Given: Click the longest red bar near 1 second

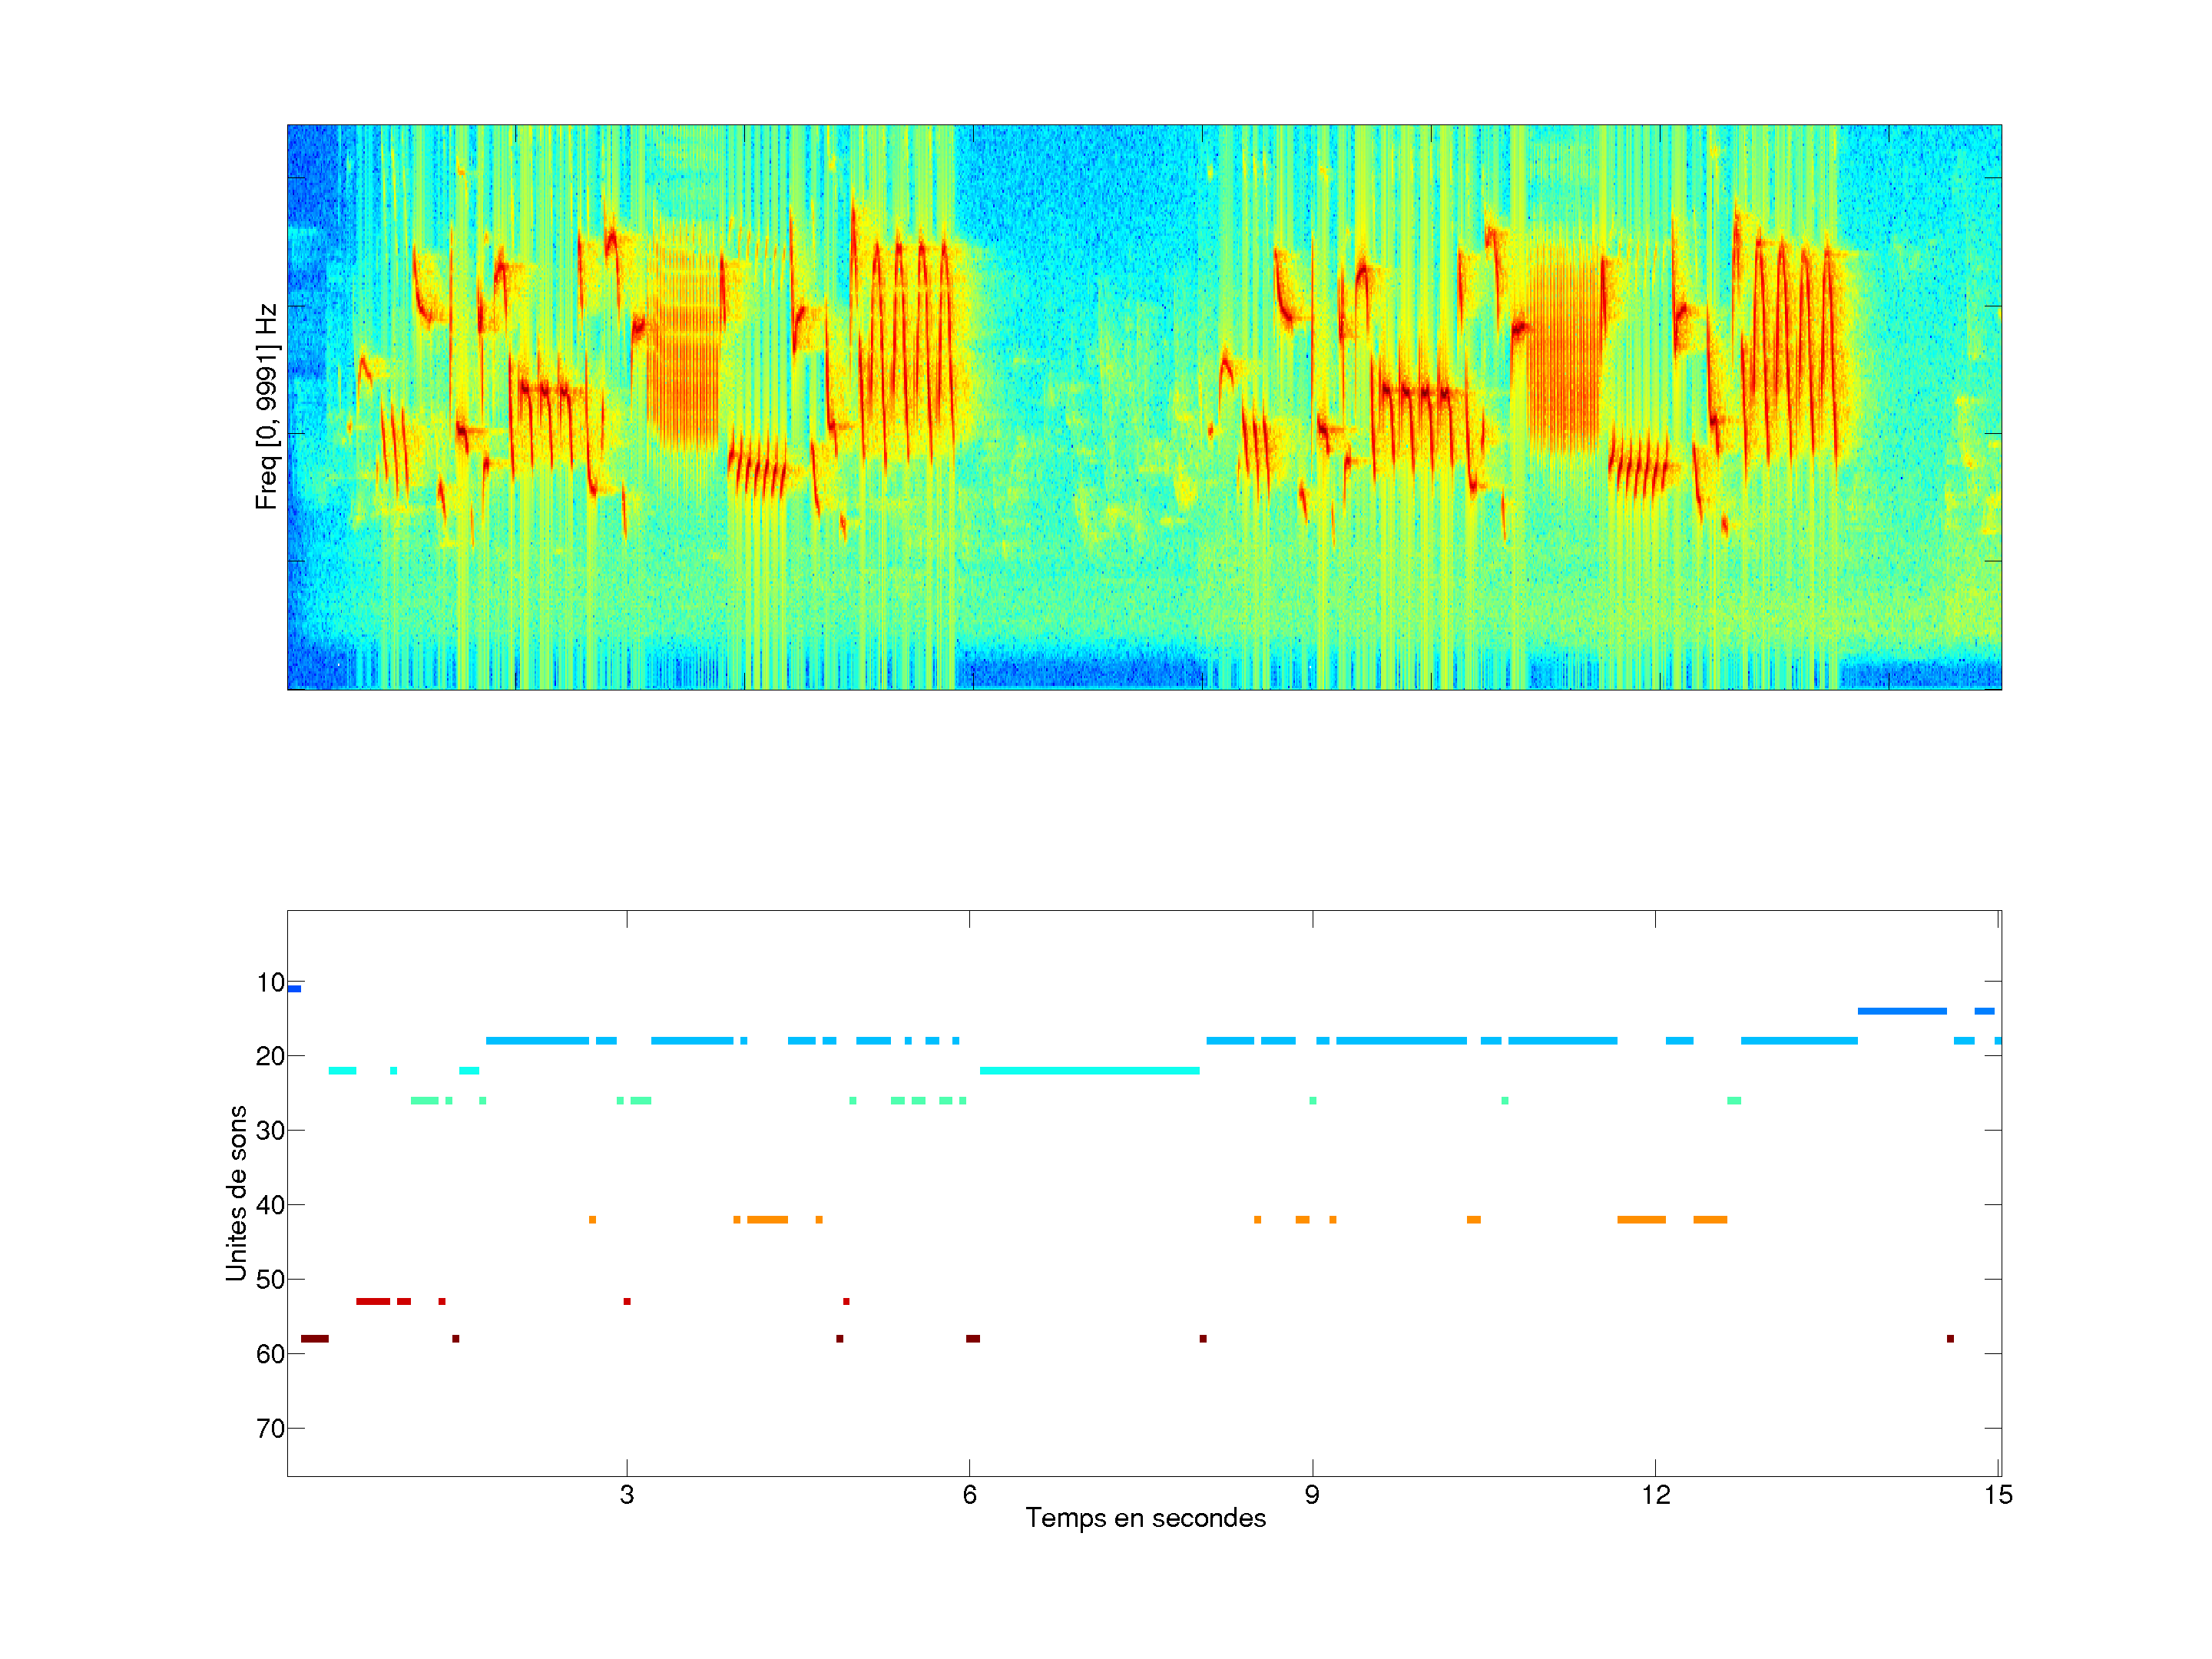Looking at the screenshot, I should point(373,1301).
